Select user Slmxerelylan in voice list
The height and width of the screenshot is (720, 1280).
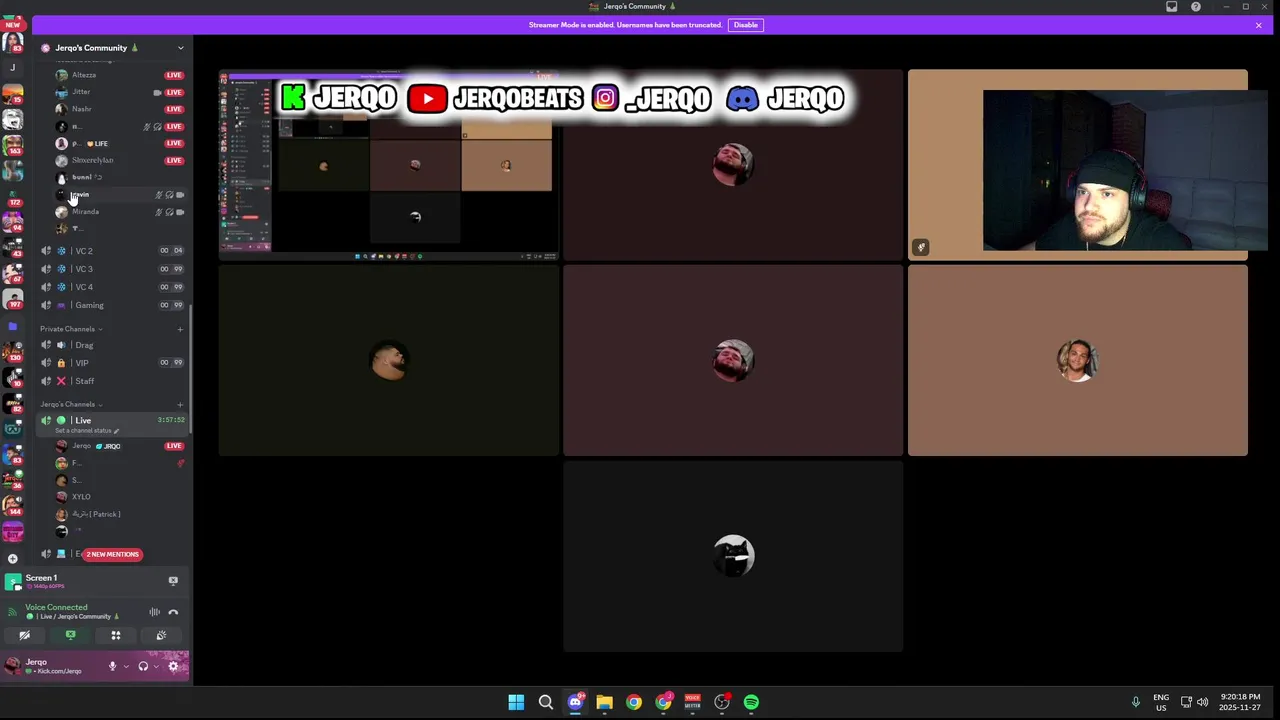[92, 160]
